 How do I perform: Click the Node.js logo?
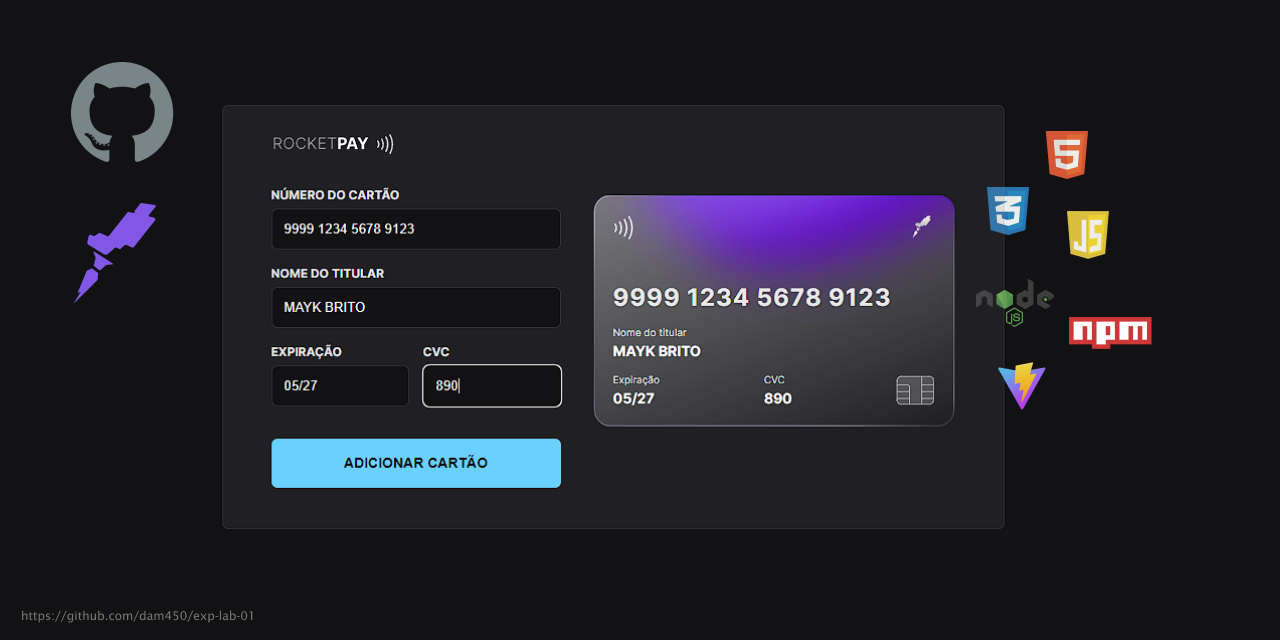tap(1014, 302)
